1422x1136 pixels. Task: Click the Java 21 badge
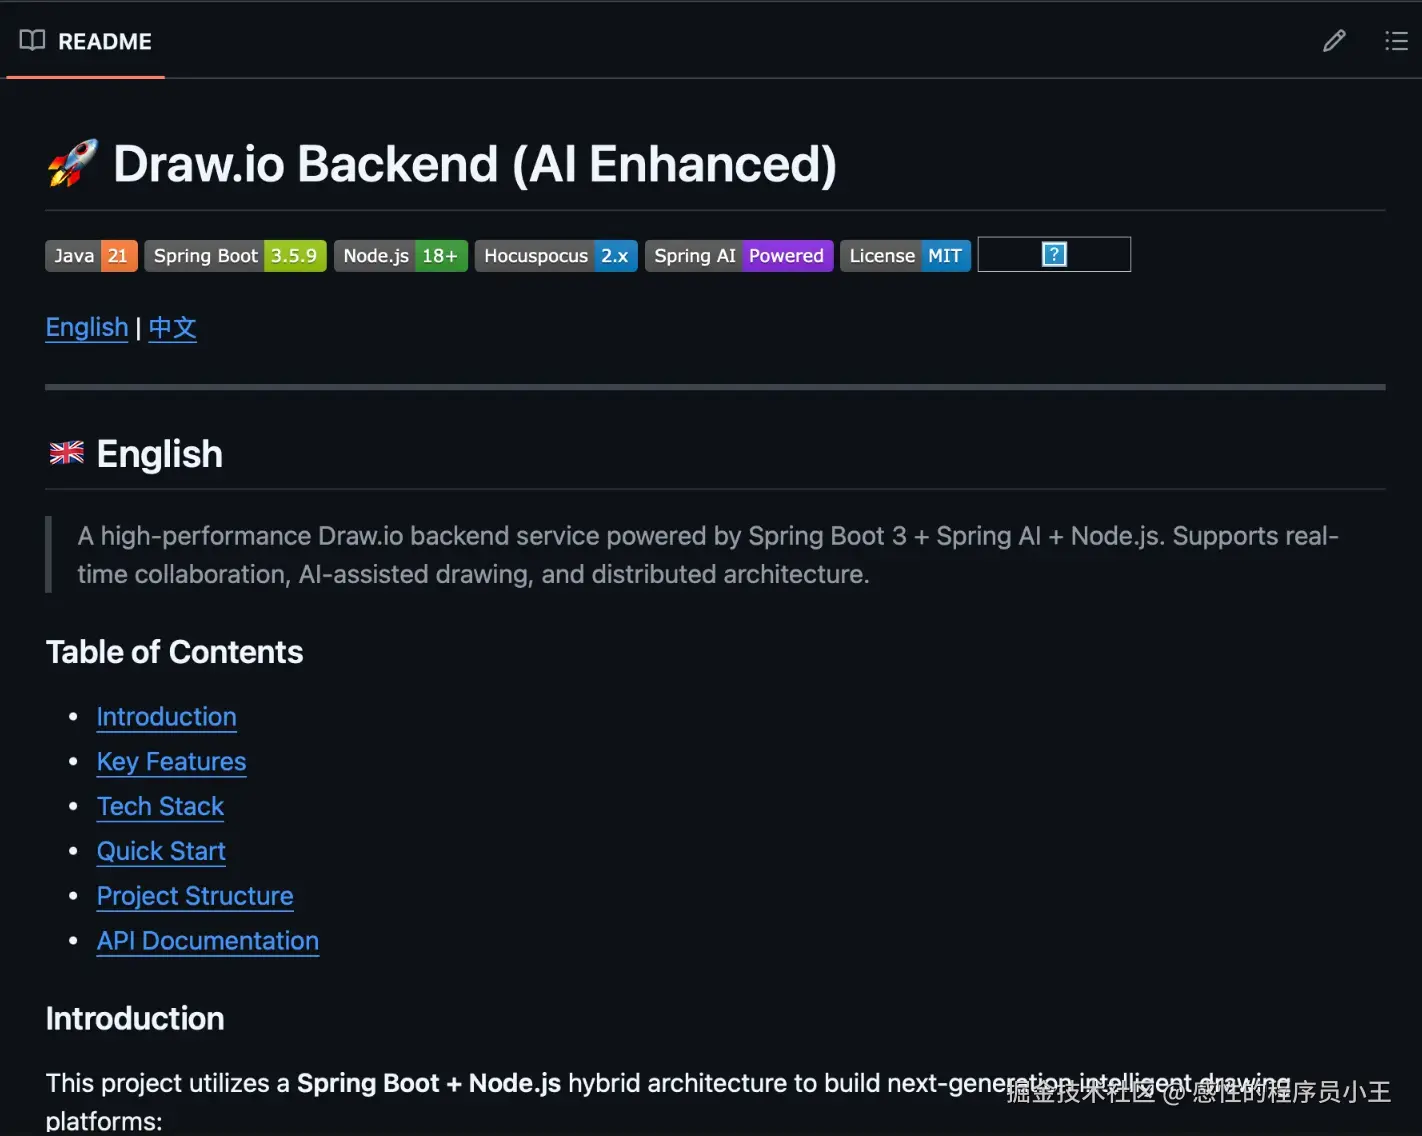click(91, 256)
